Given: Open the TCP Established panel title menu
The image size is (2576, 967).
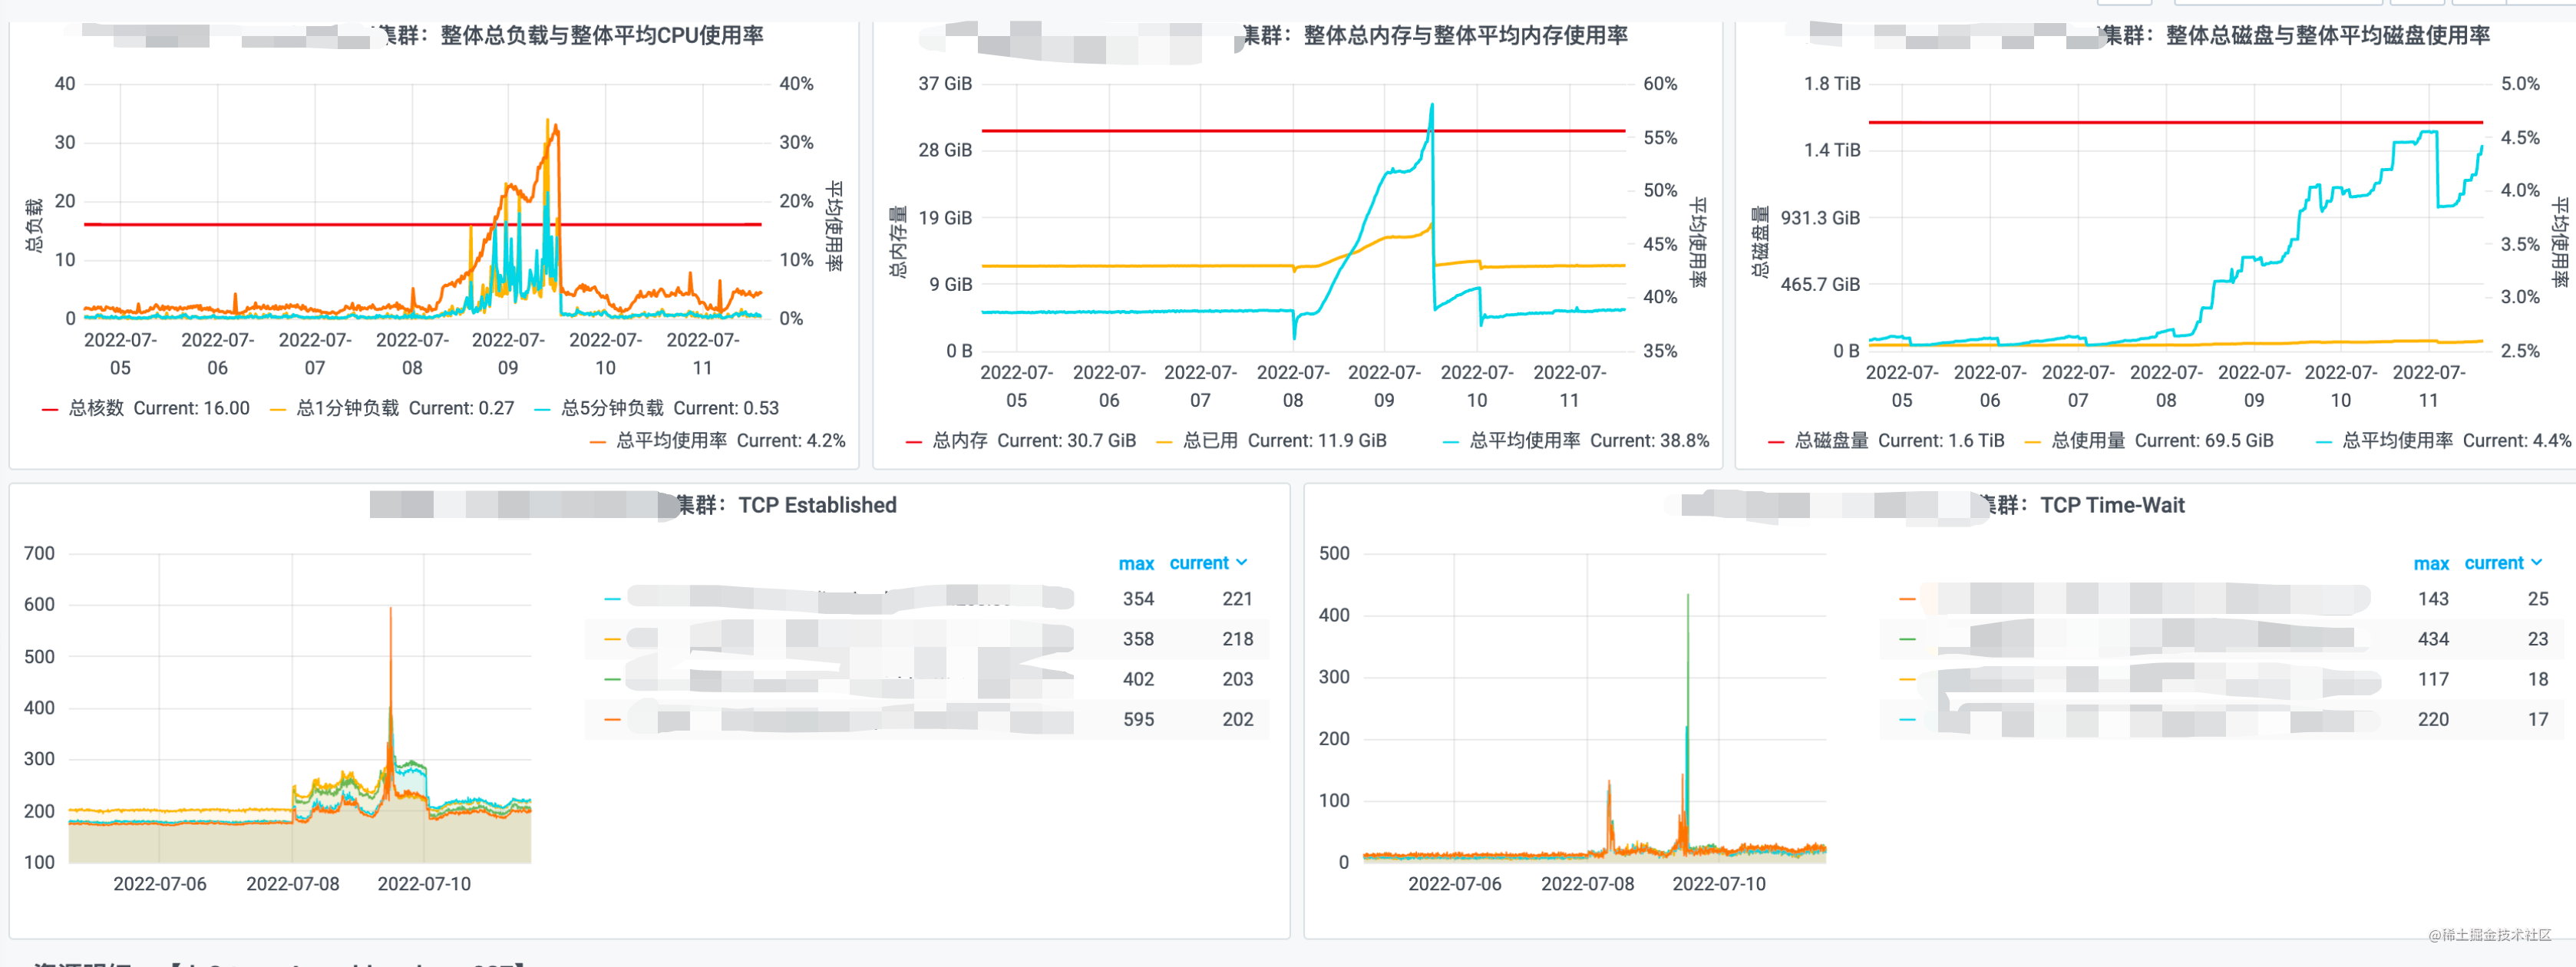Looking at the screenshot, I should click(x=786, y=505).
